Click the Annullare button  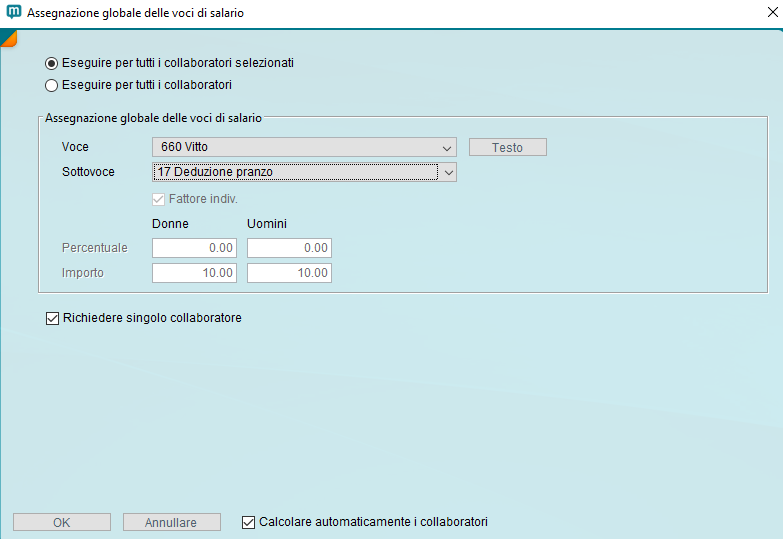pyautogui.click(x=171, y=523)
